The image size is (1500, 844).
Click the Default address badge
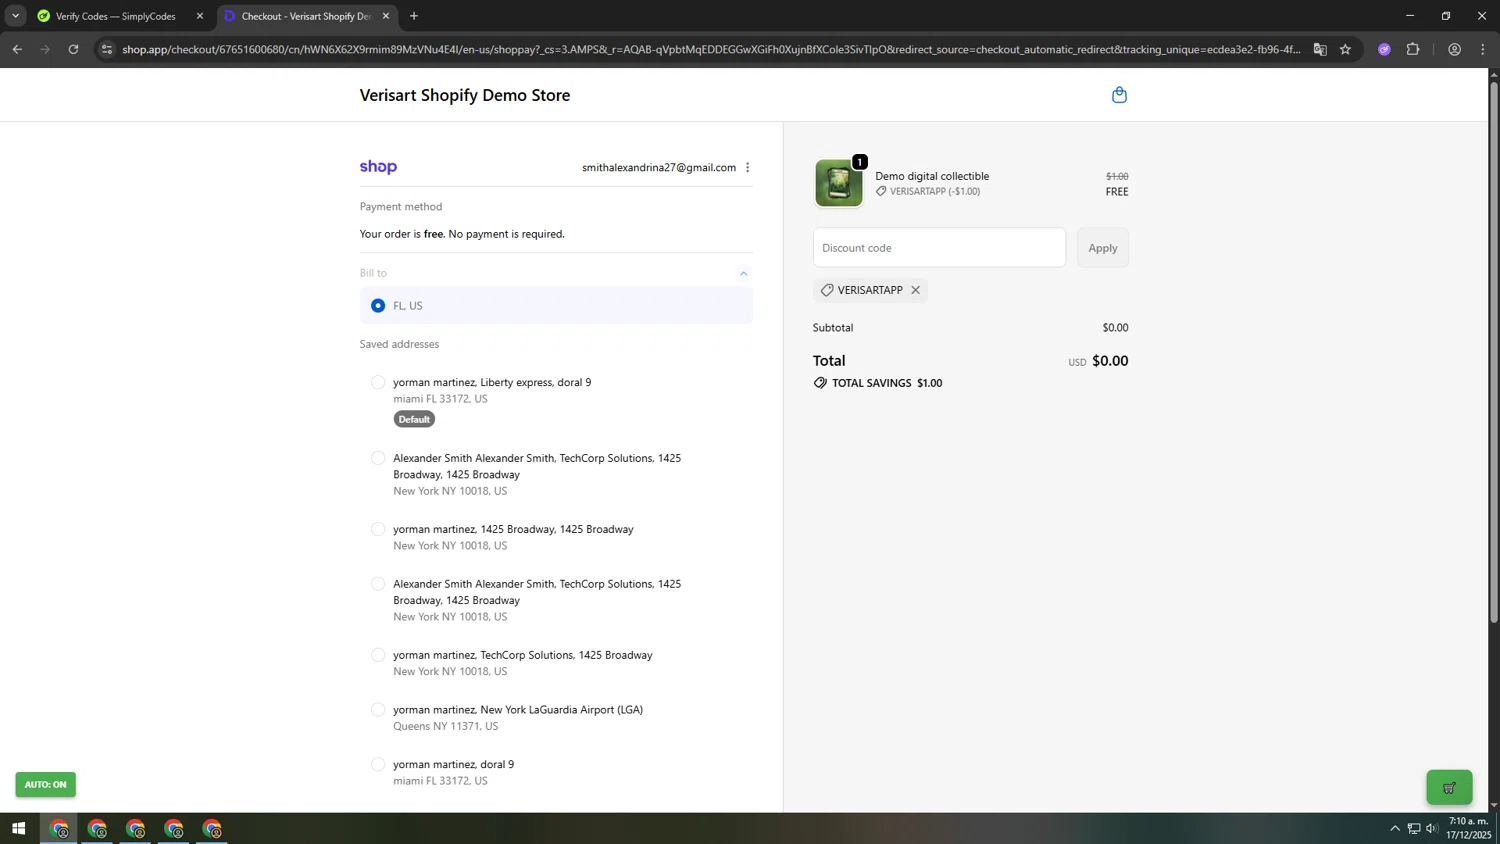click(x=414, y=419)
